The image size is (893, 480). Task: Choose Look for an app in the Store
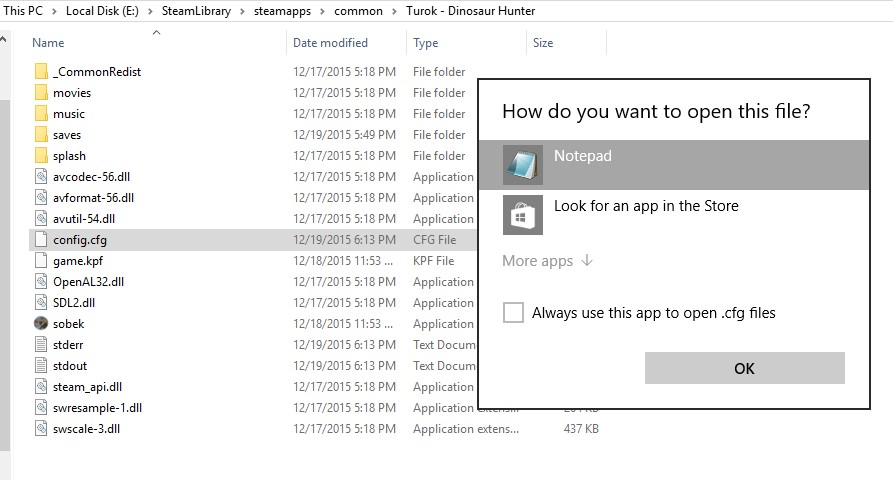[646, 206]
